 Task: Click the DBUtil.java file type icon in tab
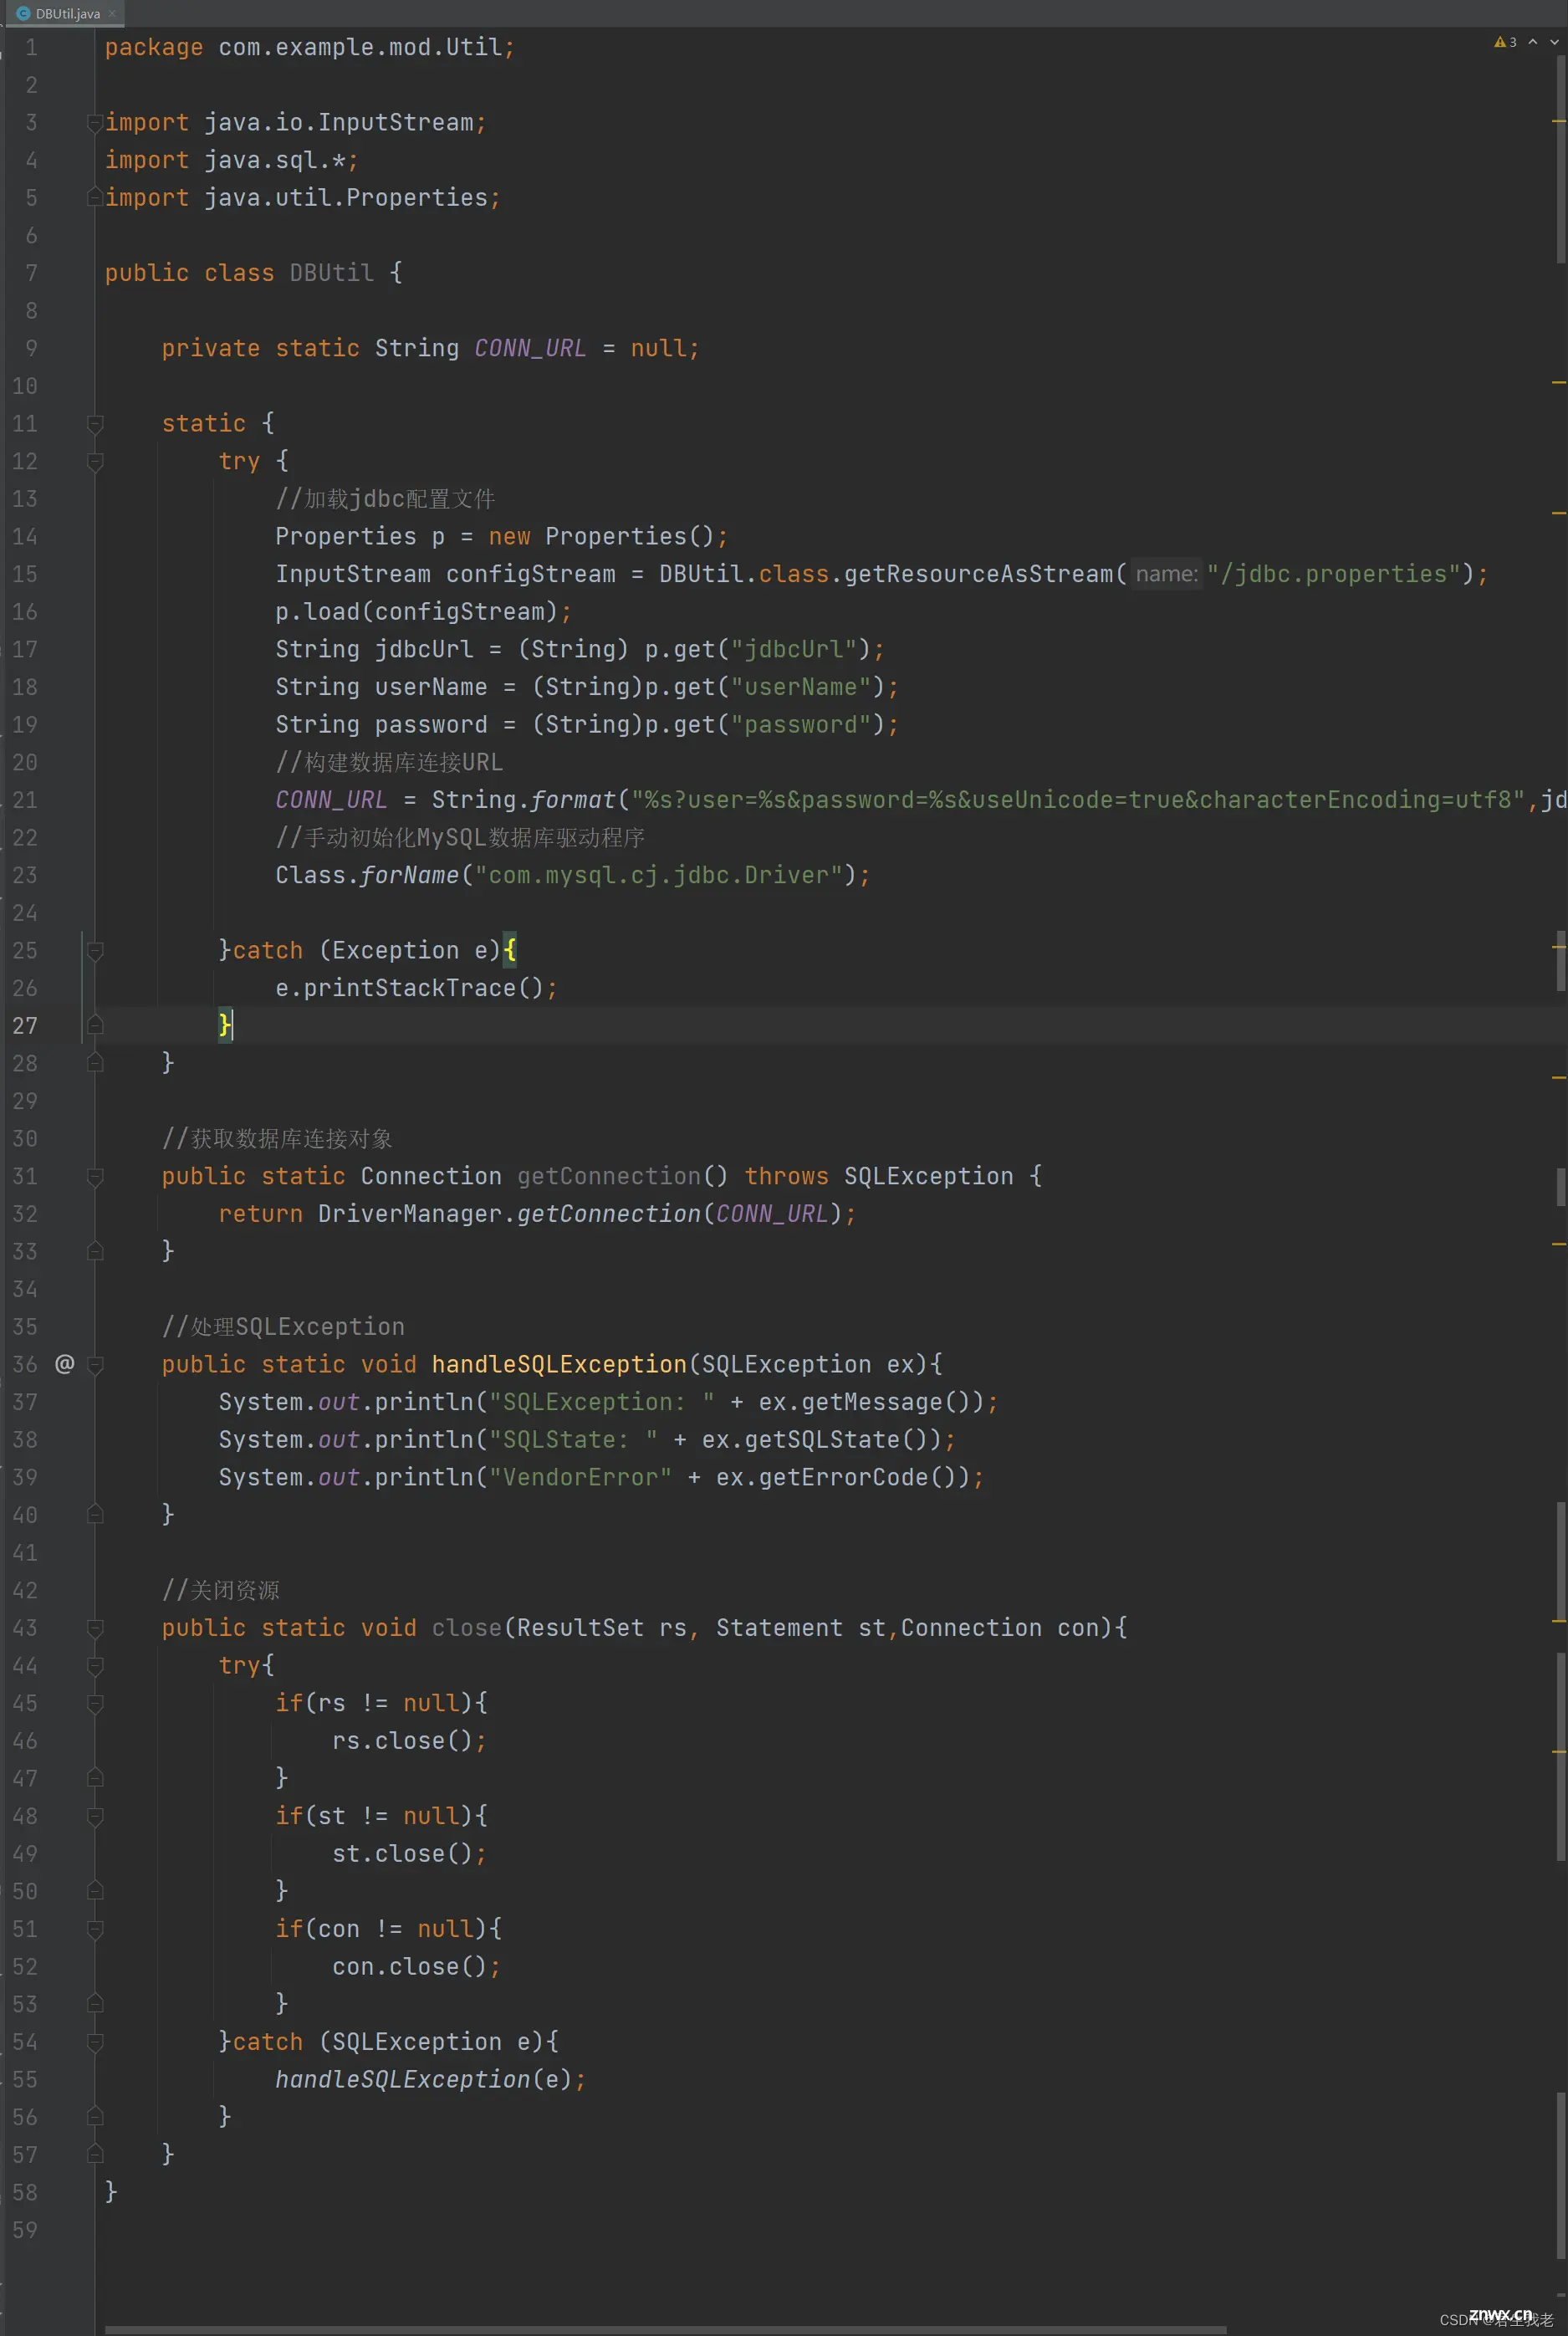[23, 13]
